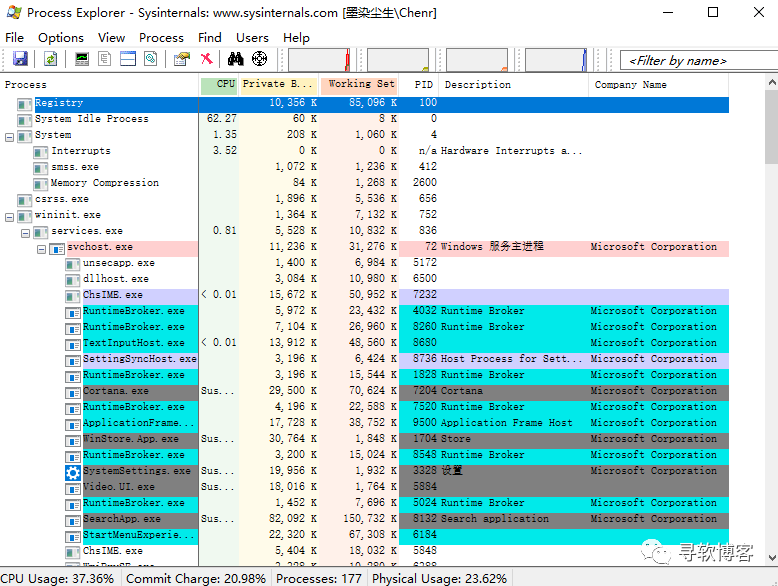Screen dimensions: 778x586
Task: Sort by the CPU column header
Action: (219, 85)
